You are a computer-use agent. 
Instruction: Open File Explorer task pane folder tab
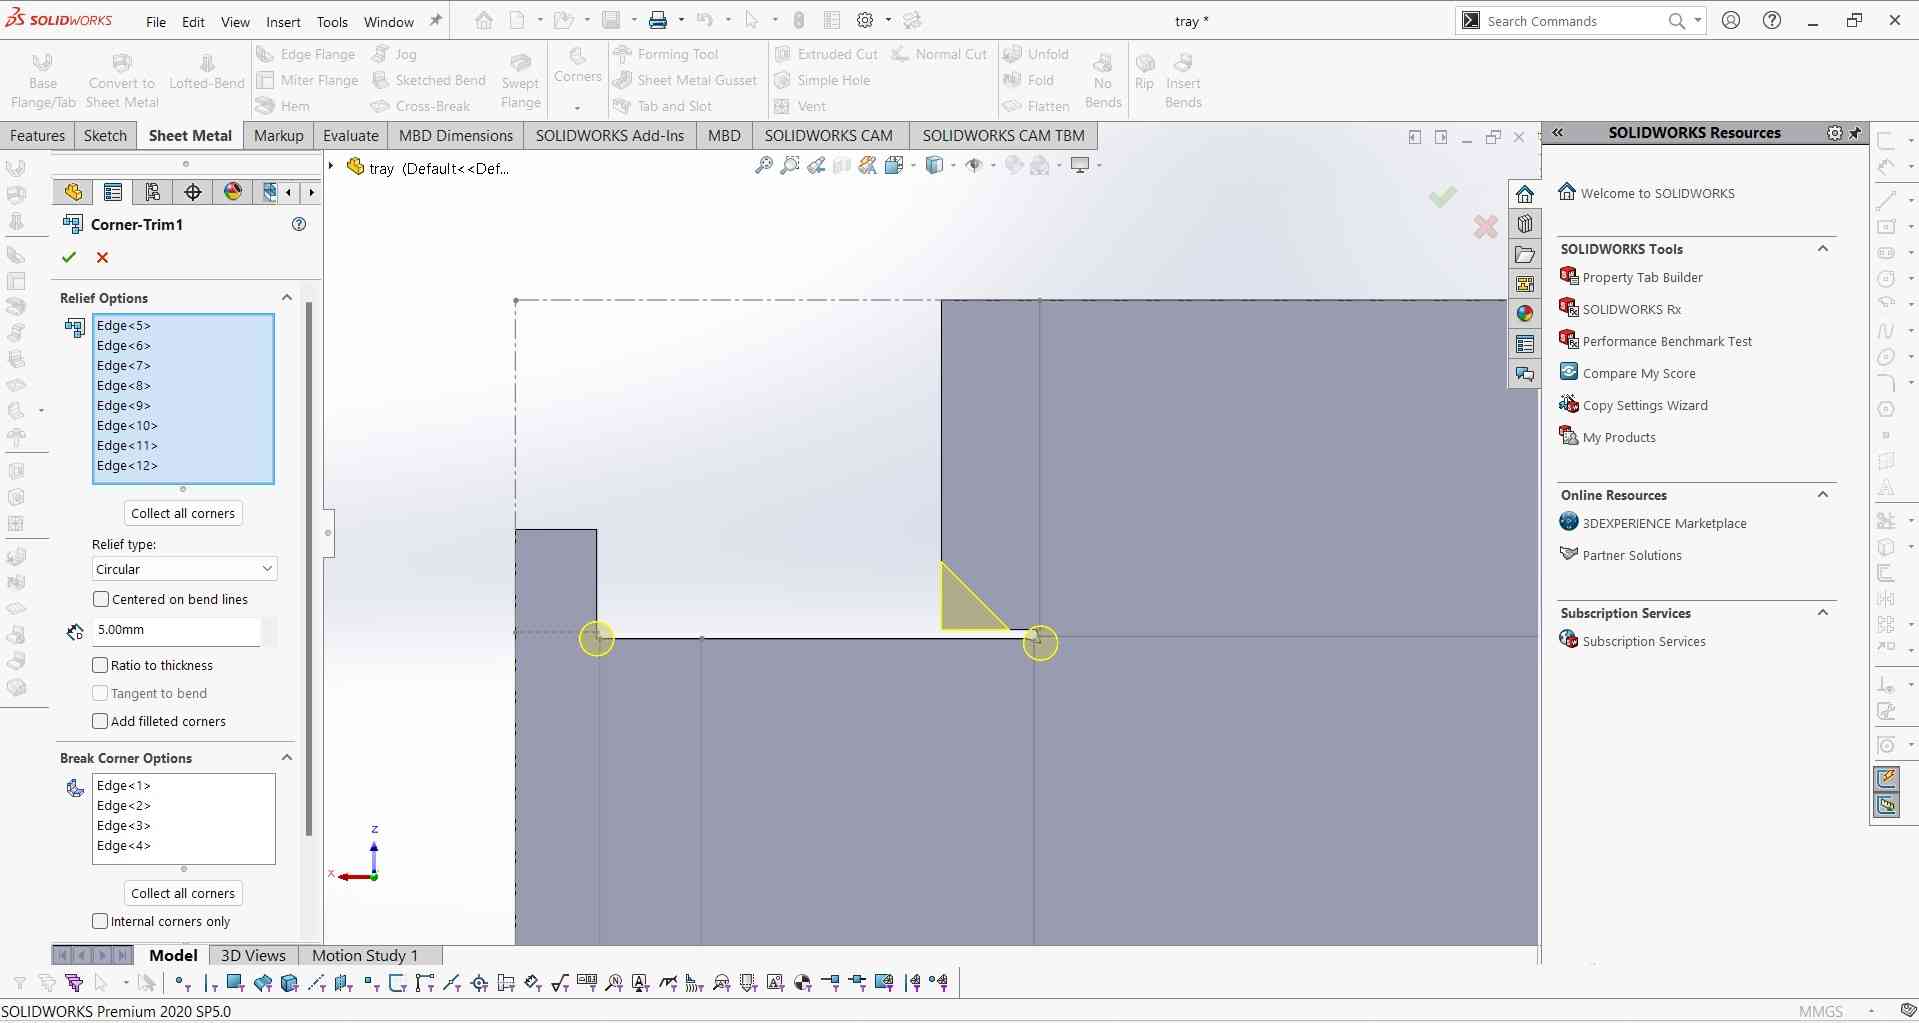coord(1525,254)
